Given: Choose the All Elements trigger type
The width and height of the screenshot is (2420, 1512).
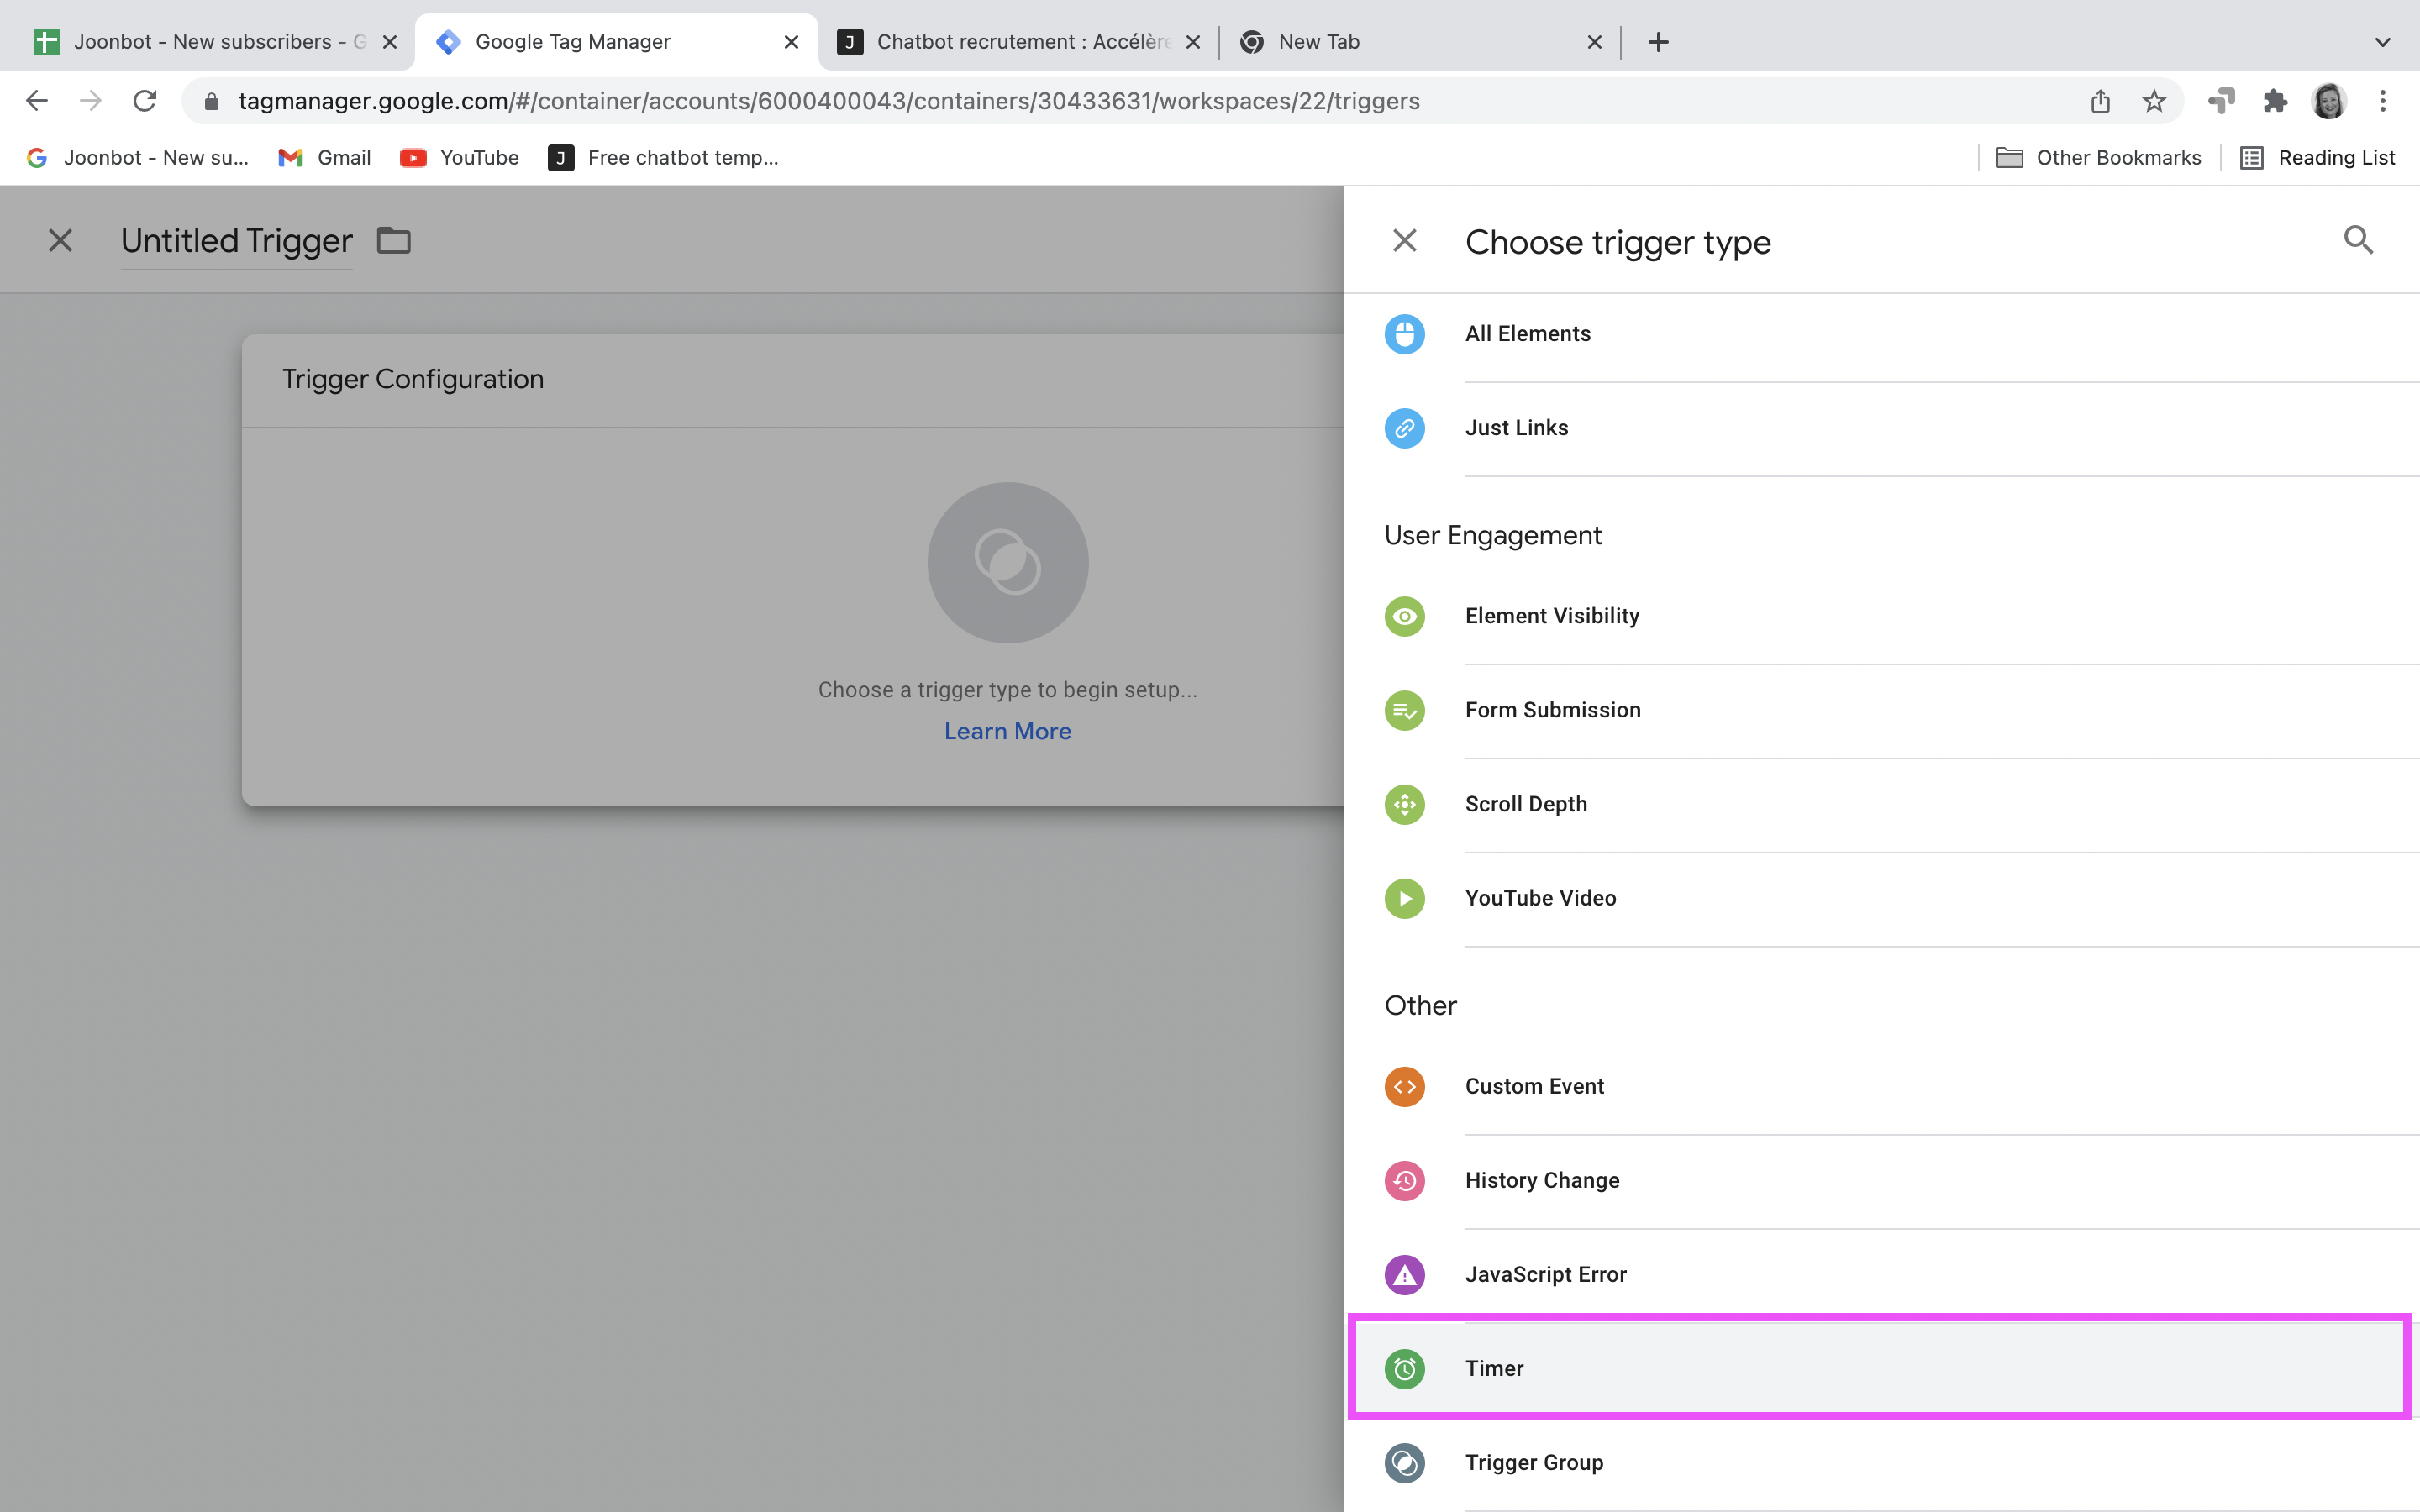Looking at the screenshot, I should (x=1882, y=334).
